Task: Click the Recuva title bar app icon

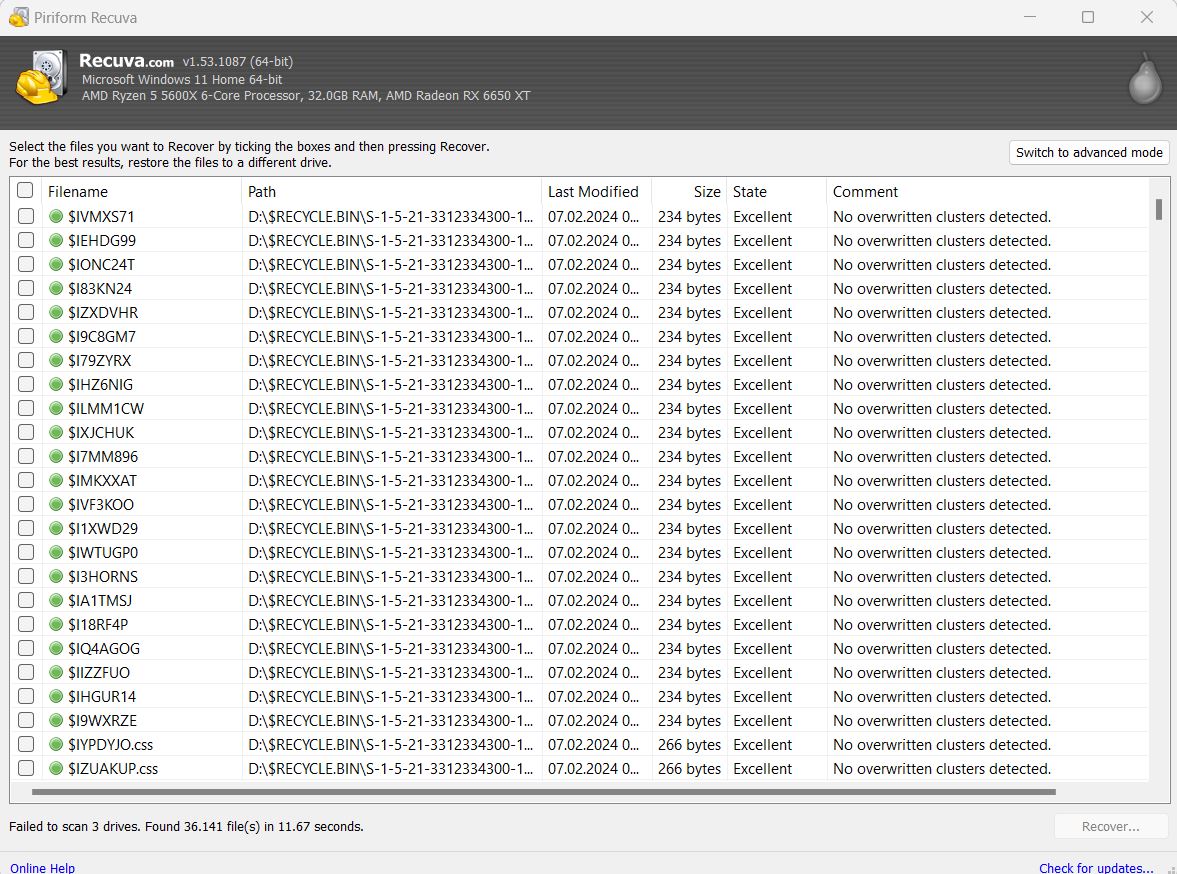Action: pyautogui.click(x=19, y=17)
